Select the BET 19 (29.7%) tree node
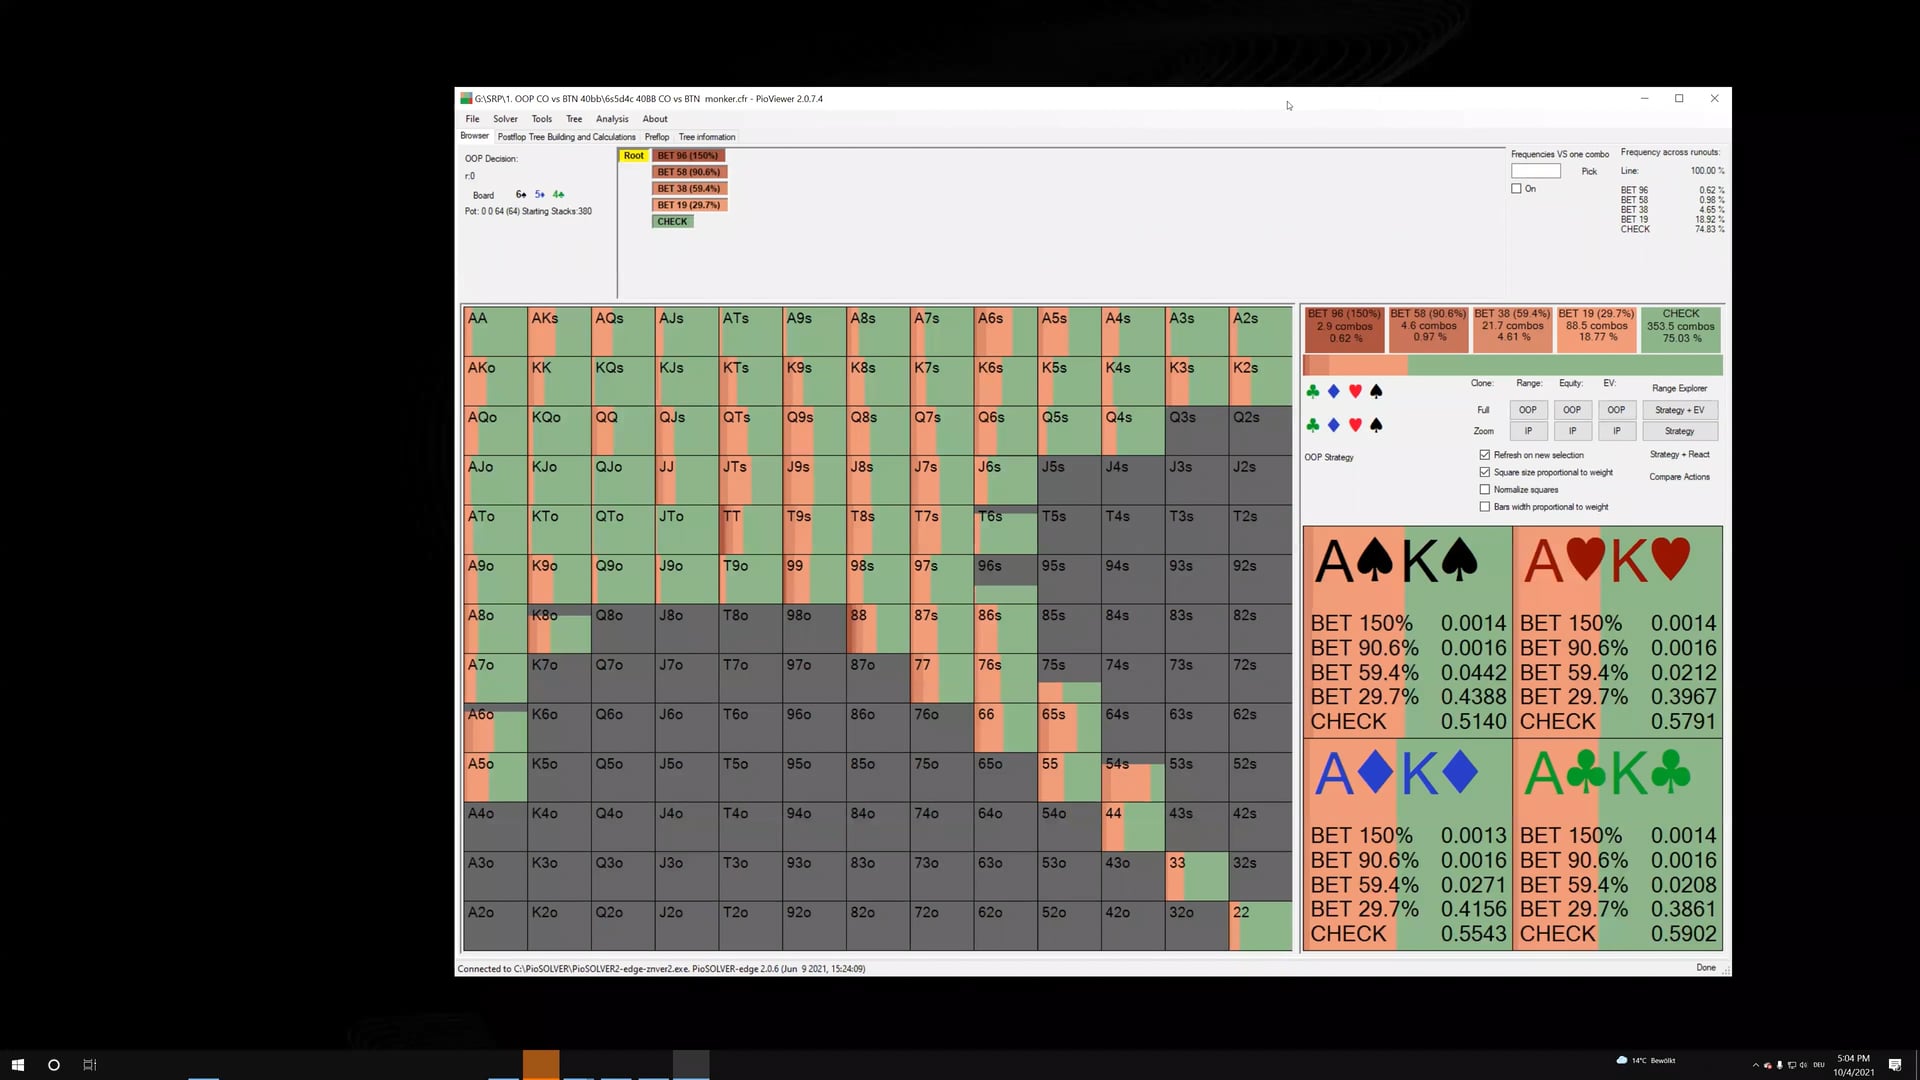Image resolution: width=1920 pixels, height=1080 pixels. [689, 205]
